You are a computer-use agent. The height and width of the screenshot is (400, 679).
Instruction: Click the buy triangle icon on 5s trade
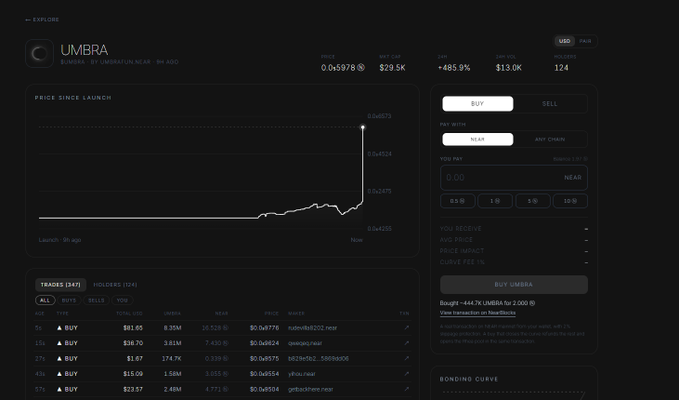click(x=60, y=328)
